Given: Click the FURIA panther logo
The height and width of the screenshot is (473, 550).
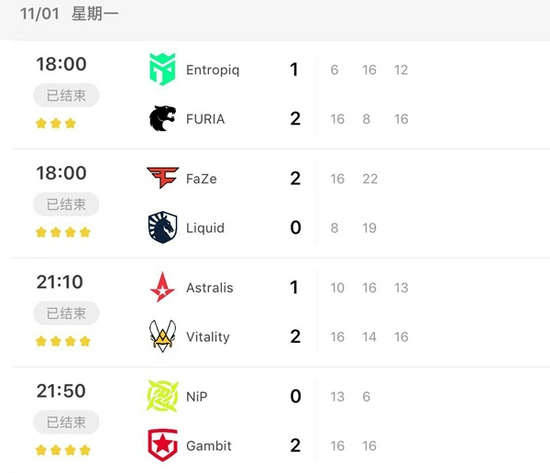Looking at the screenshot, I should pos(162,118).
